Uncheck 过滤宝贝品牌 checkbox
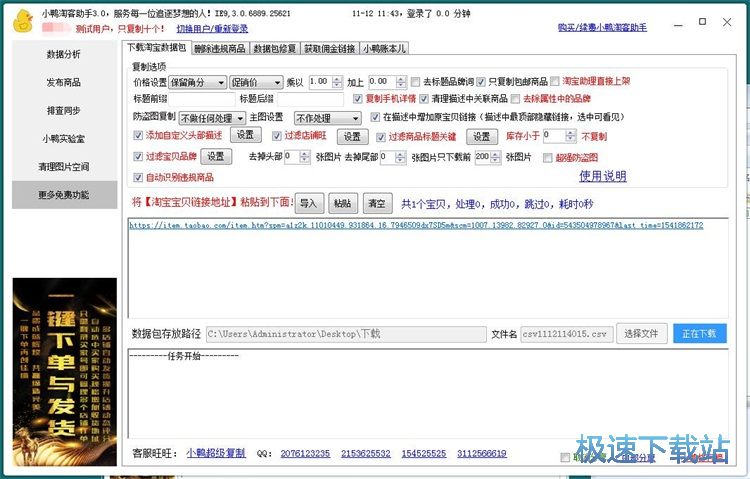Image resolution: width=750 pixels, height=479 pixels. coord(138,156)
